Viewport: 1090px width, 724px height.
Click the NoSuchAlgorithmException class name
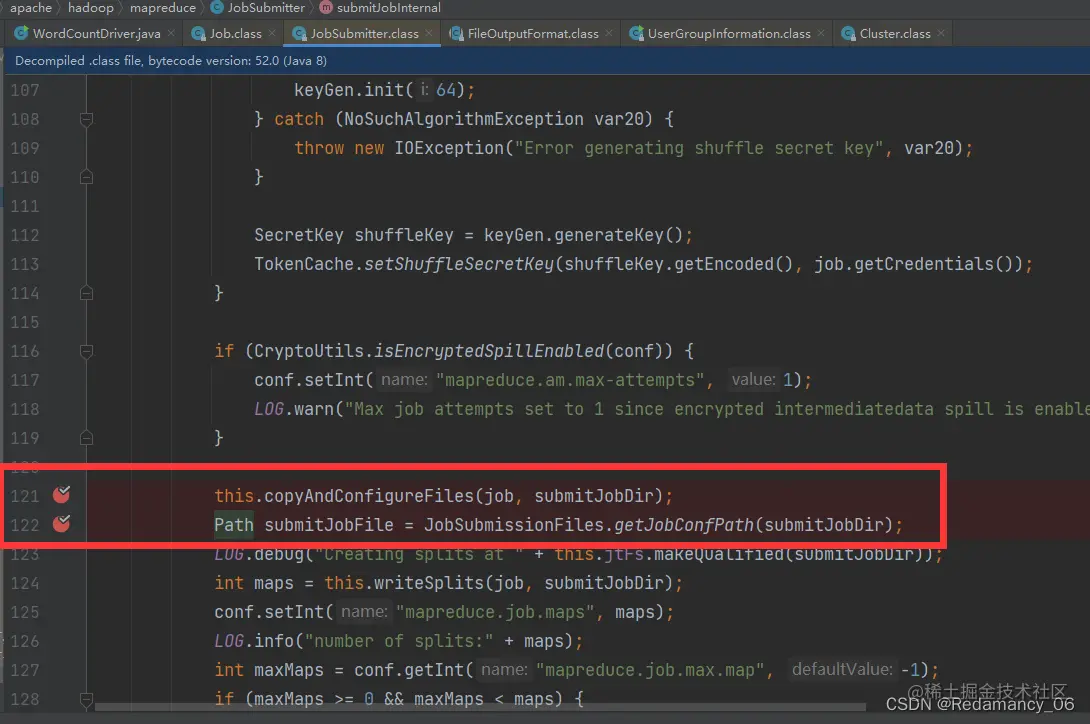(x=464, y=119)
